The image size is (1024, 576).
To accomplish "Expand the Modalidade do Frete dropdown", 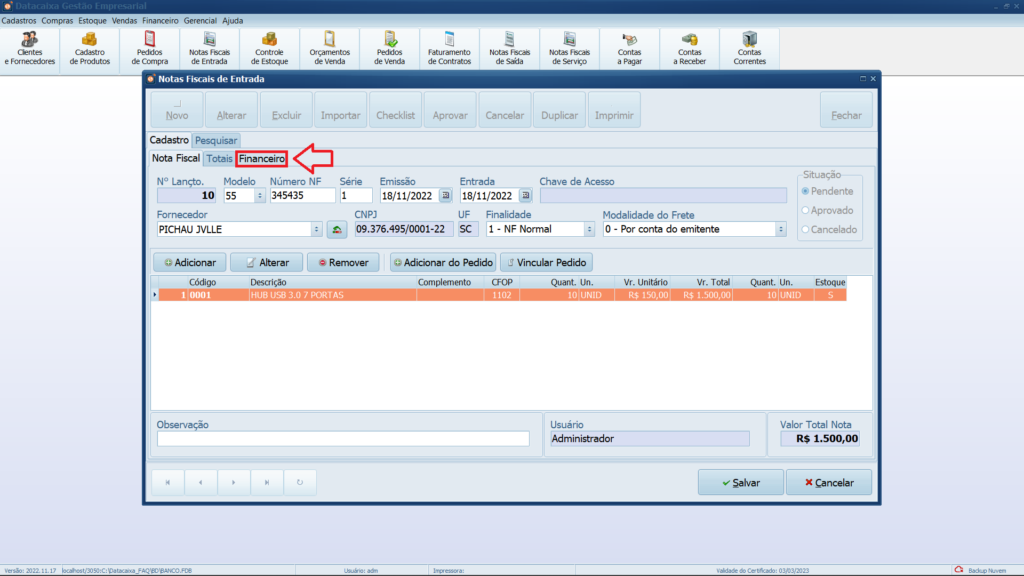I will (x=780, y=229).
